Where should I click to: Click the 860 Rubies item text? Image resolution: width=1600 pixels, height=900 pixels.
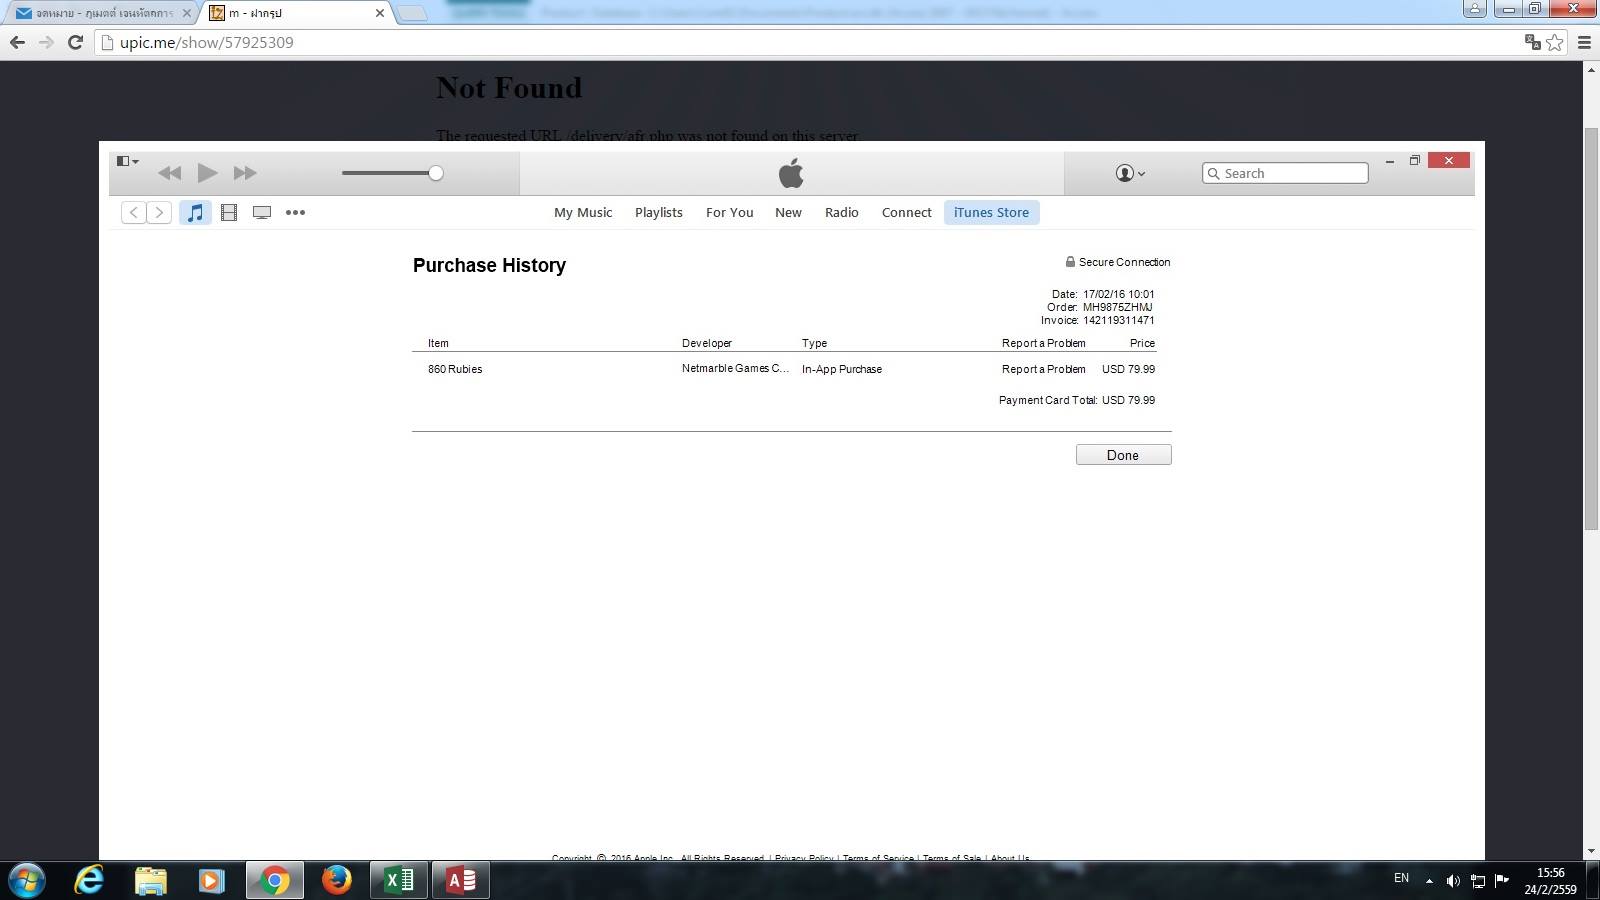[x=455, y=369]
